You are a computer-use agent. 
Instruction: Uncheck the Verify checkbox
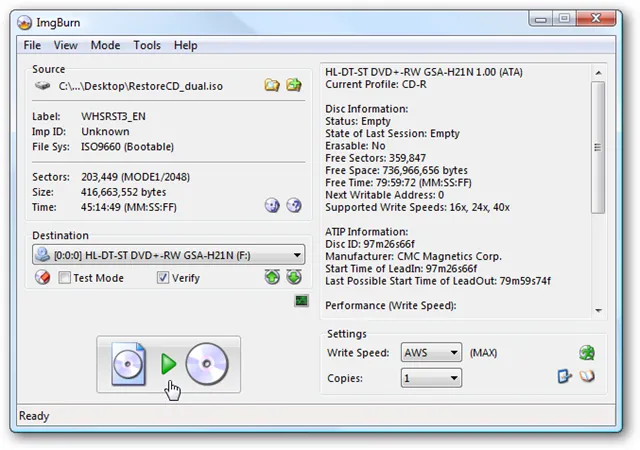(x=163, y=278)
